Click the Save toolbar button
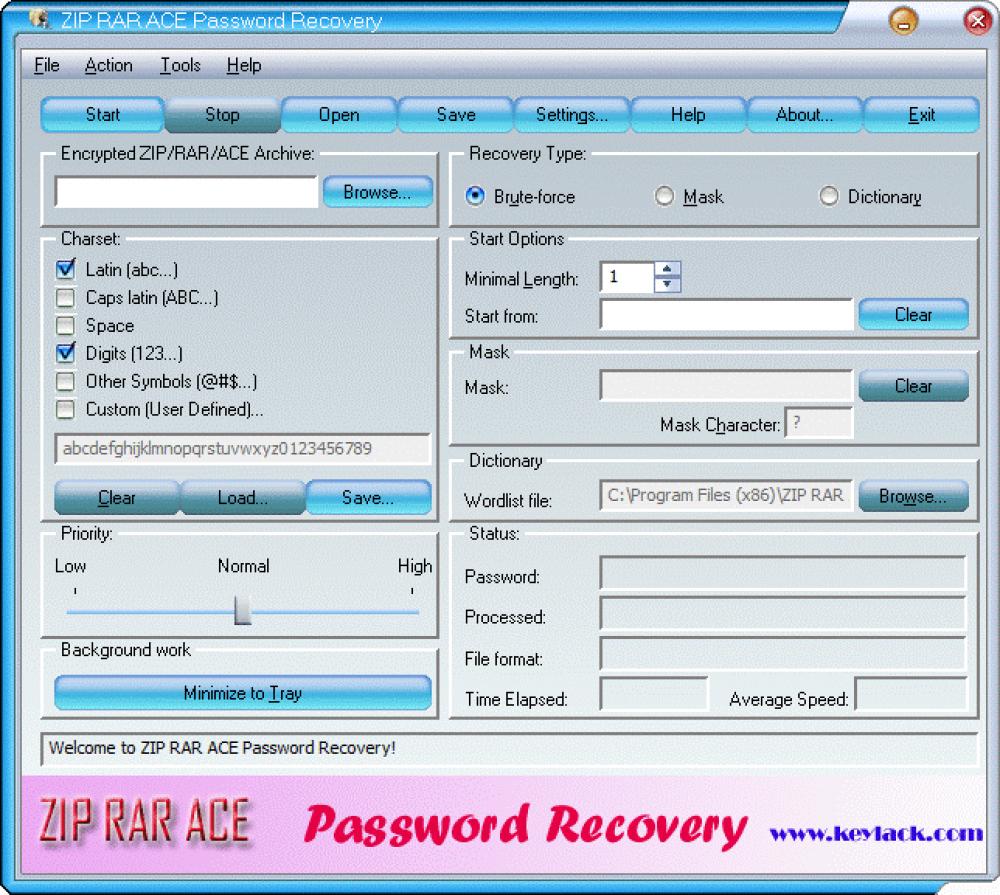The image size is (1000, 895). [x=455, y=114]
